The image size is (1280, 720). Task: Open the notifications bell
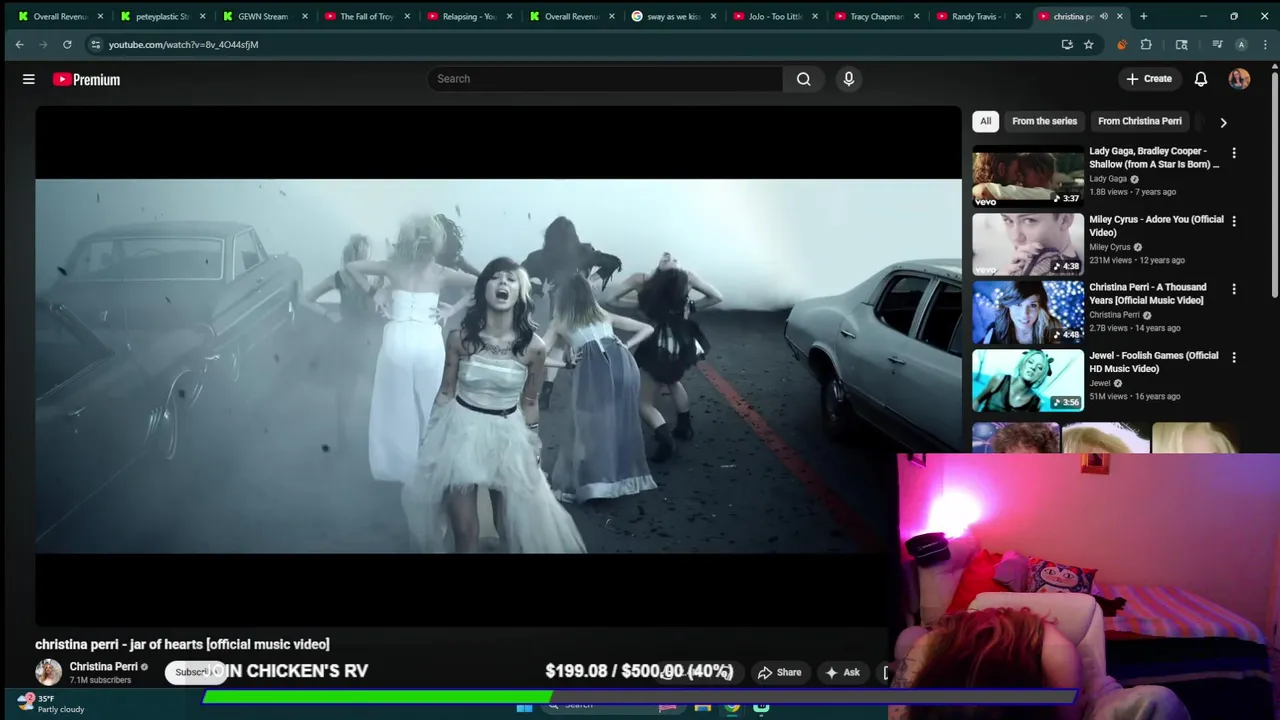[x=1201, y=79]
